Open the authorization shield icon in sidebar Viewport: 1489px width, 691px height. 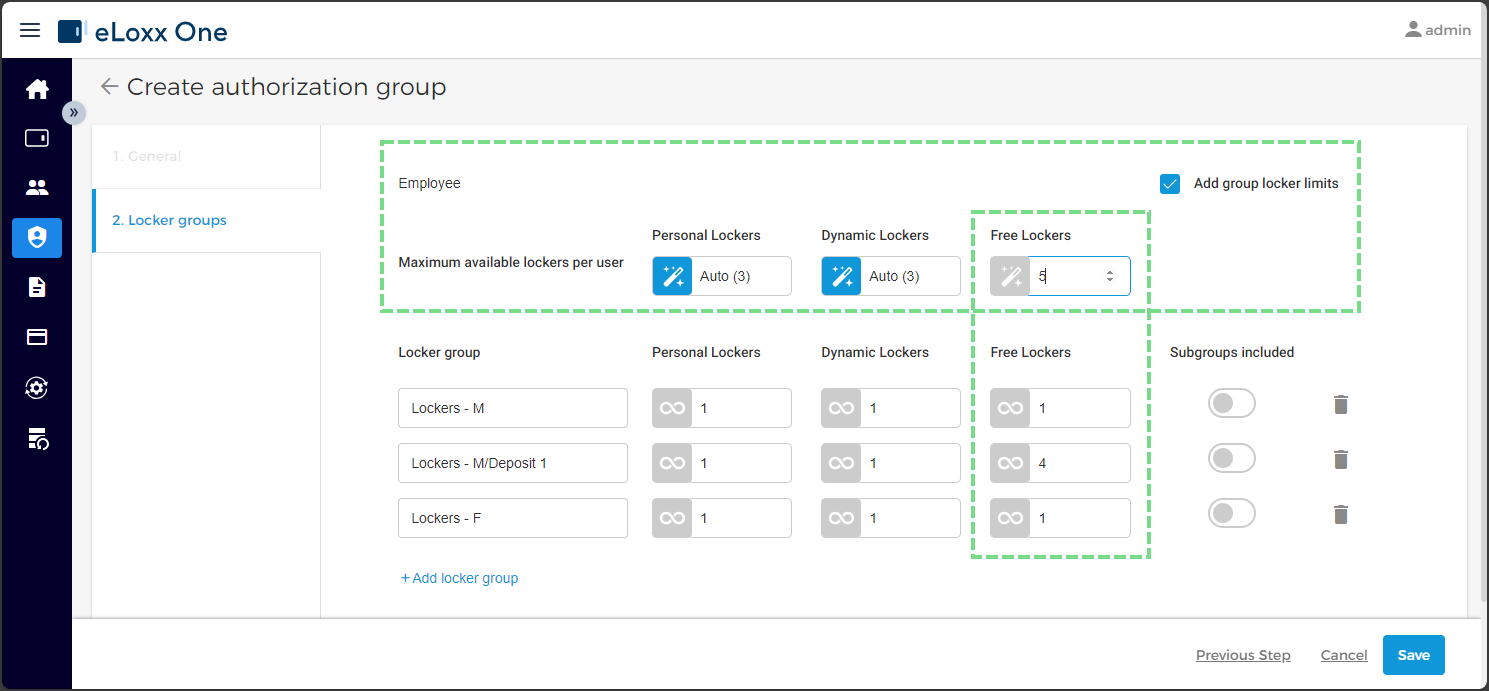click(x=37, y=237)
